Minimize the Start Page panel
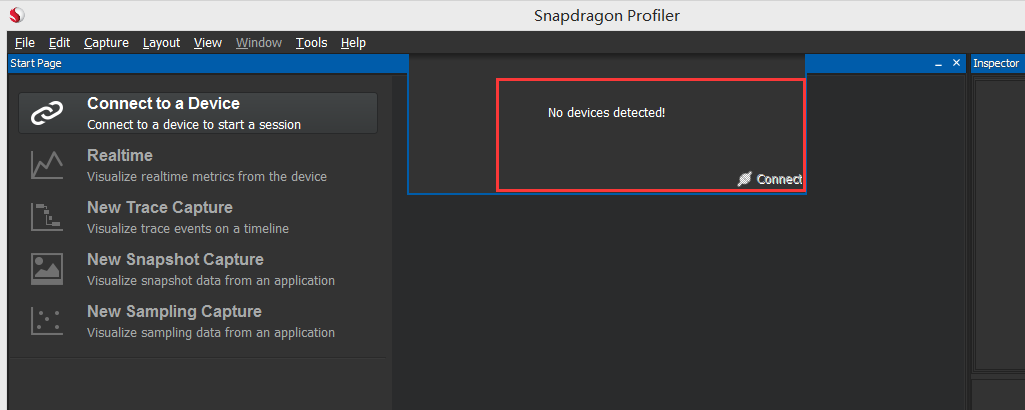Screen dimensions: 1025x410 [x=938, y=63]
